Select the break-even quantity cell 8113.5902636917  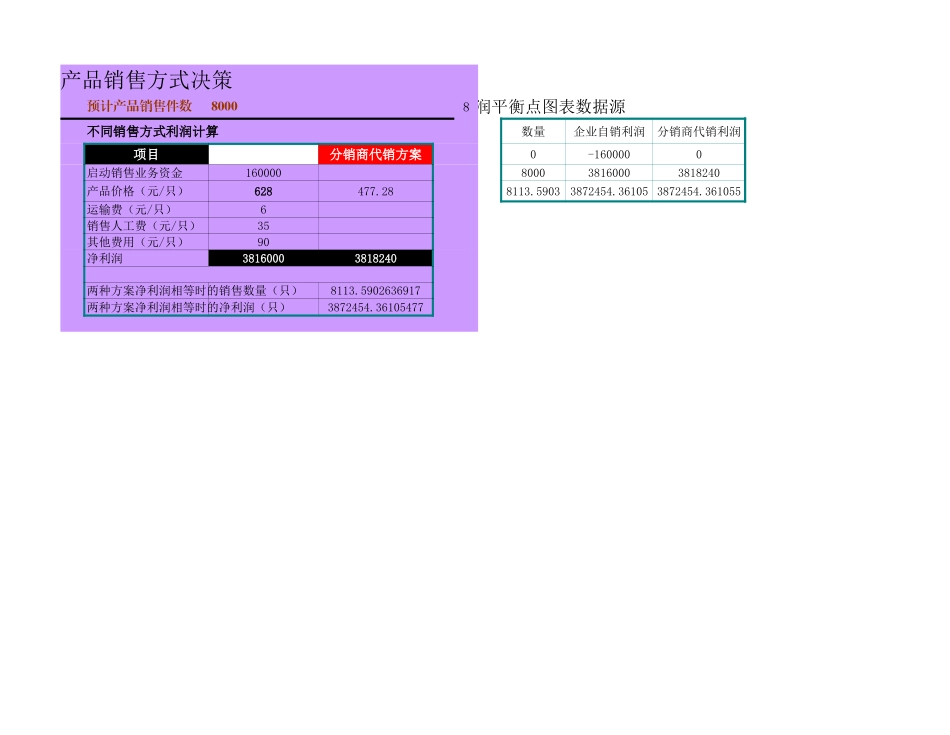coord(374,290)
